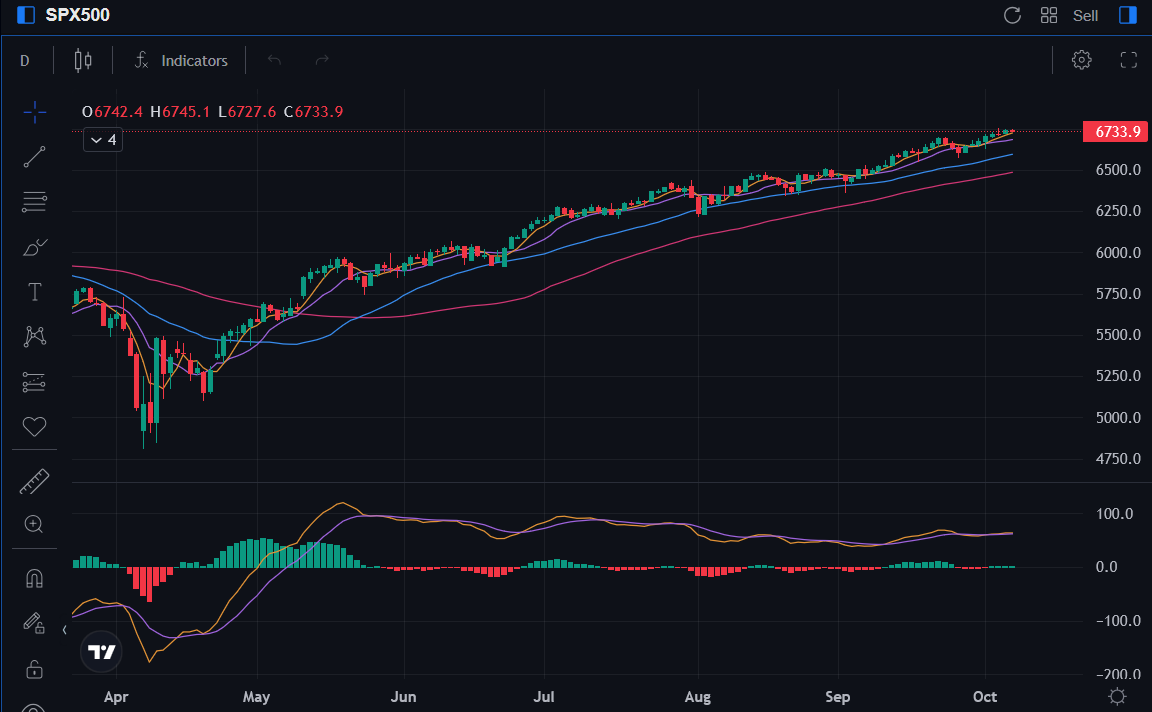Viewport: 1152px width, 712px height.
Task: Select the zoom-in magnifier tool
Action: 34,524
